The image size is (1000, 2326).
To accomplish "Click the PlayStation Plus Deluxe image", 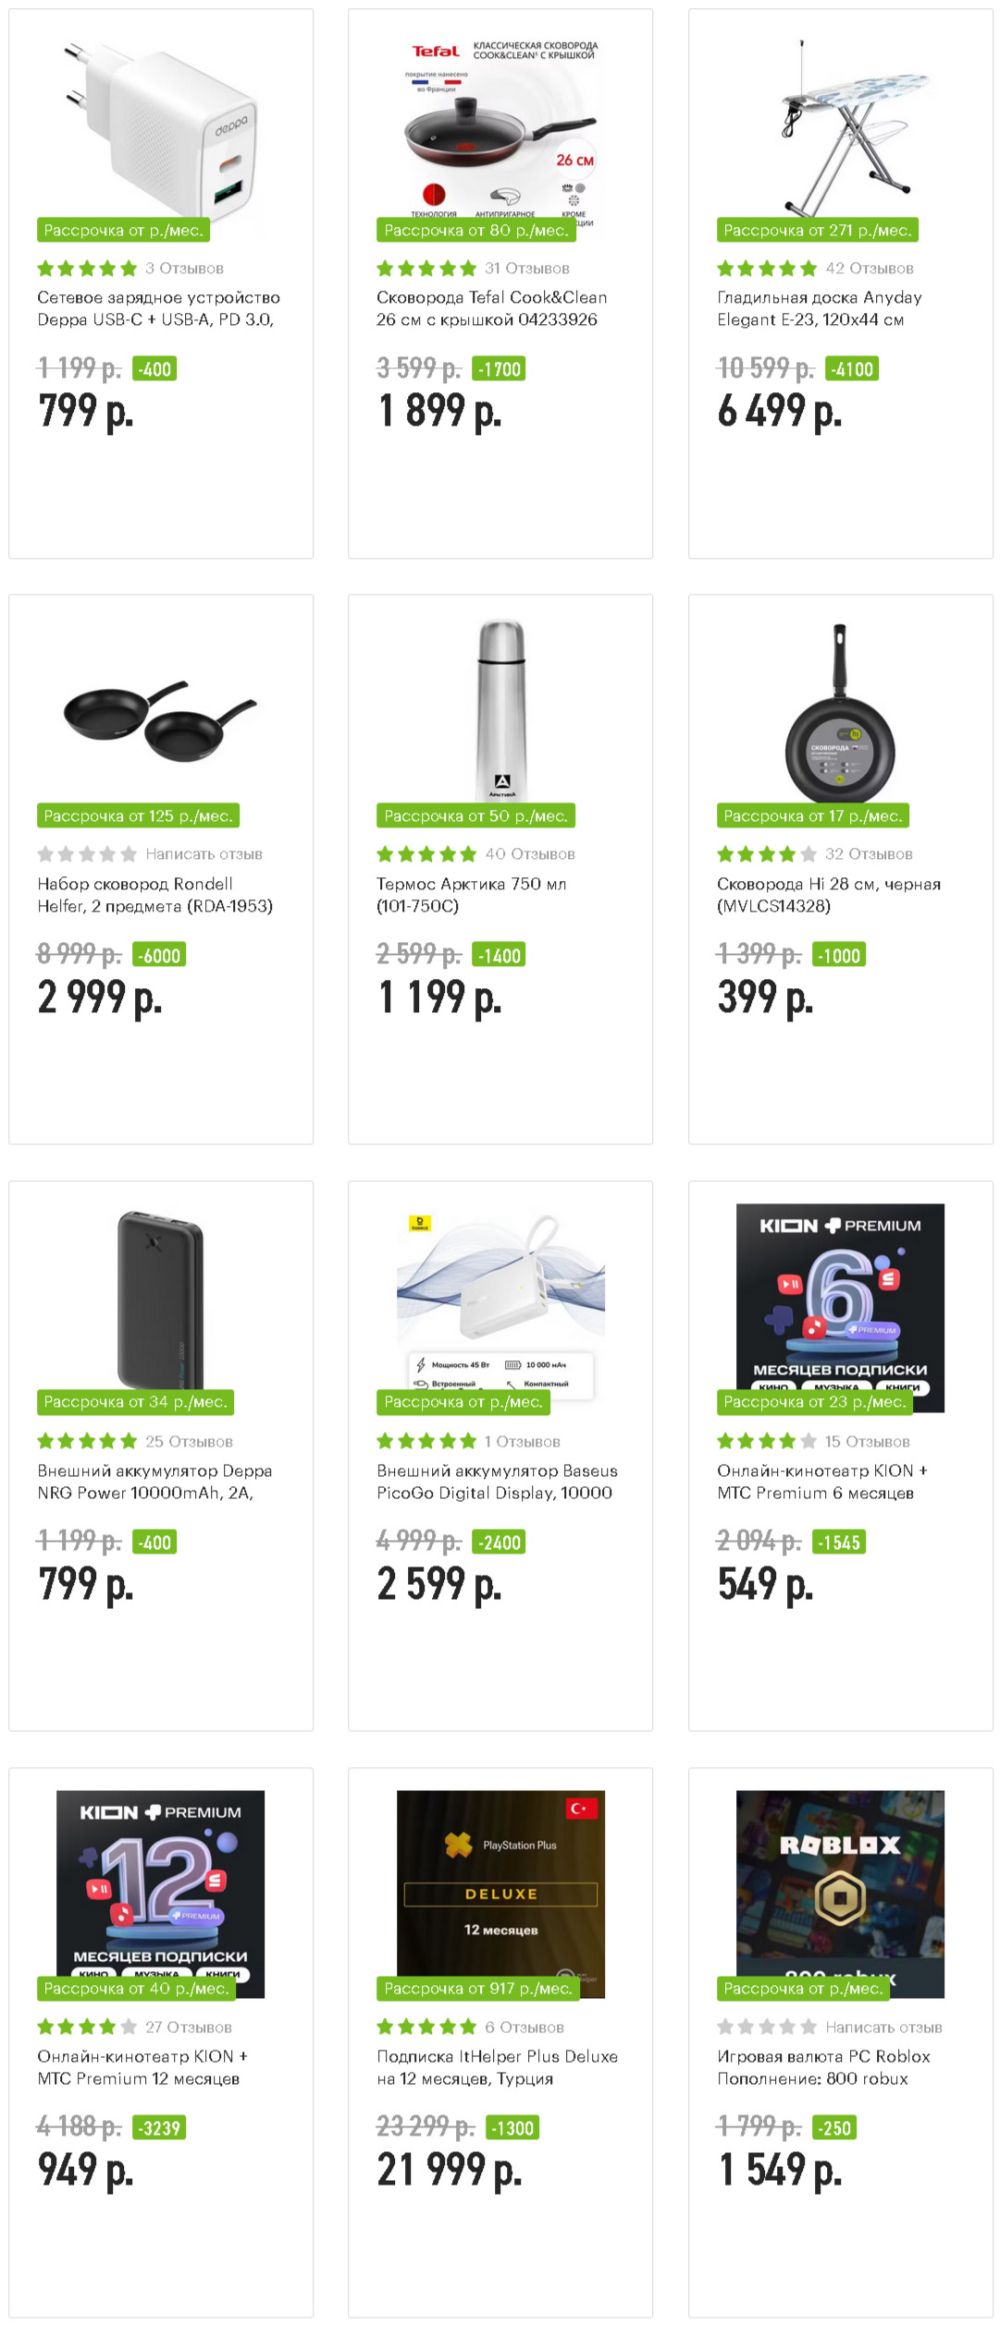I will [500, 1882].
